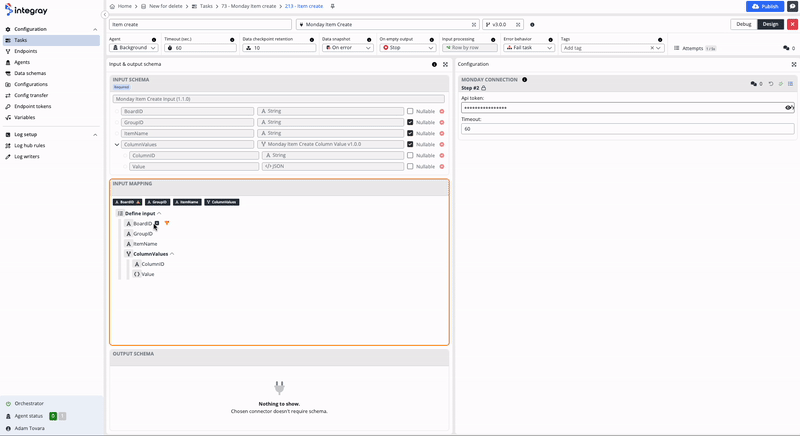This screenshot has height=436, width=800.
Task: Maximize the Configuration panel
Action: (794, 64)
